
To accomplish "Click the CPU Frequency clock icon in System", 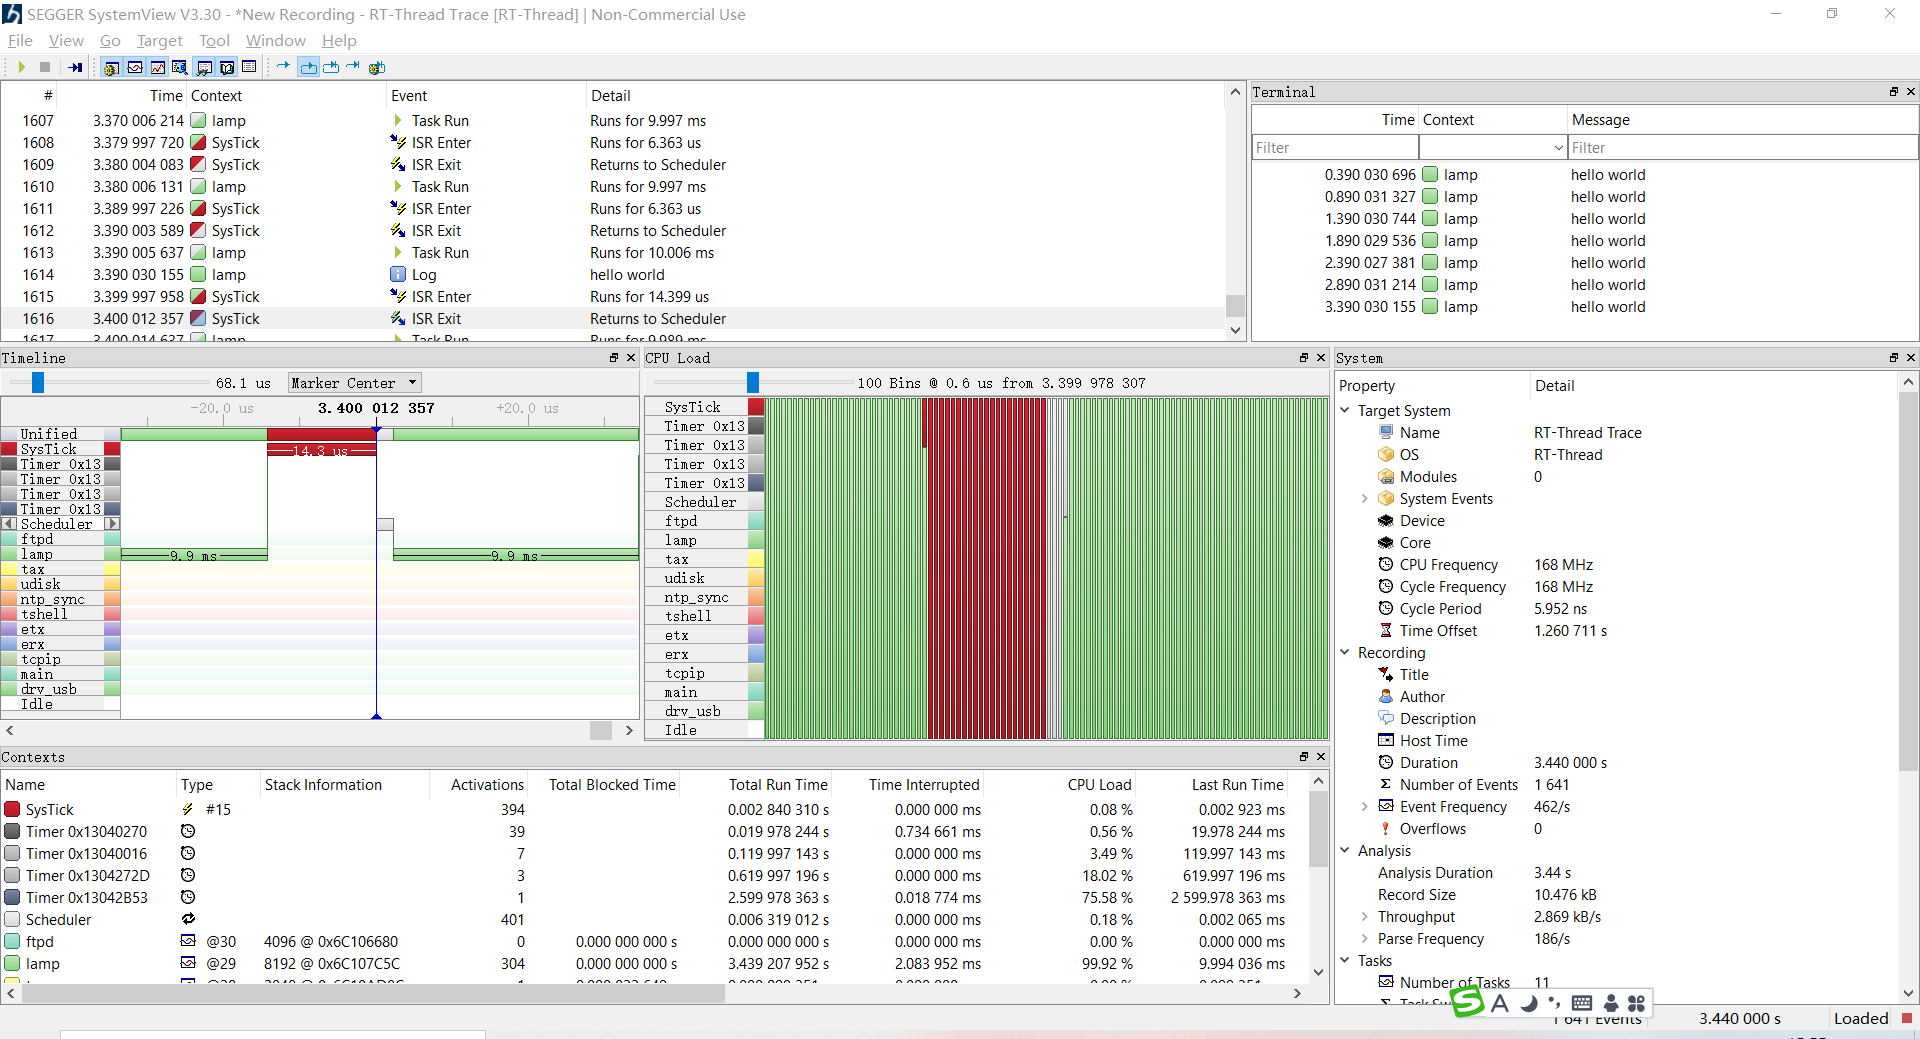I will point(1386,564).
